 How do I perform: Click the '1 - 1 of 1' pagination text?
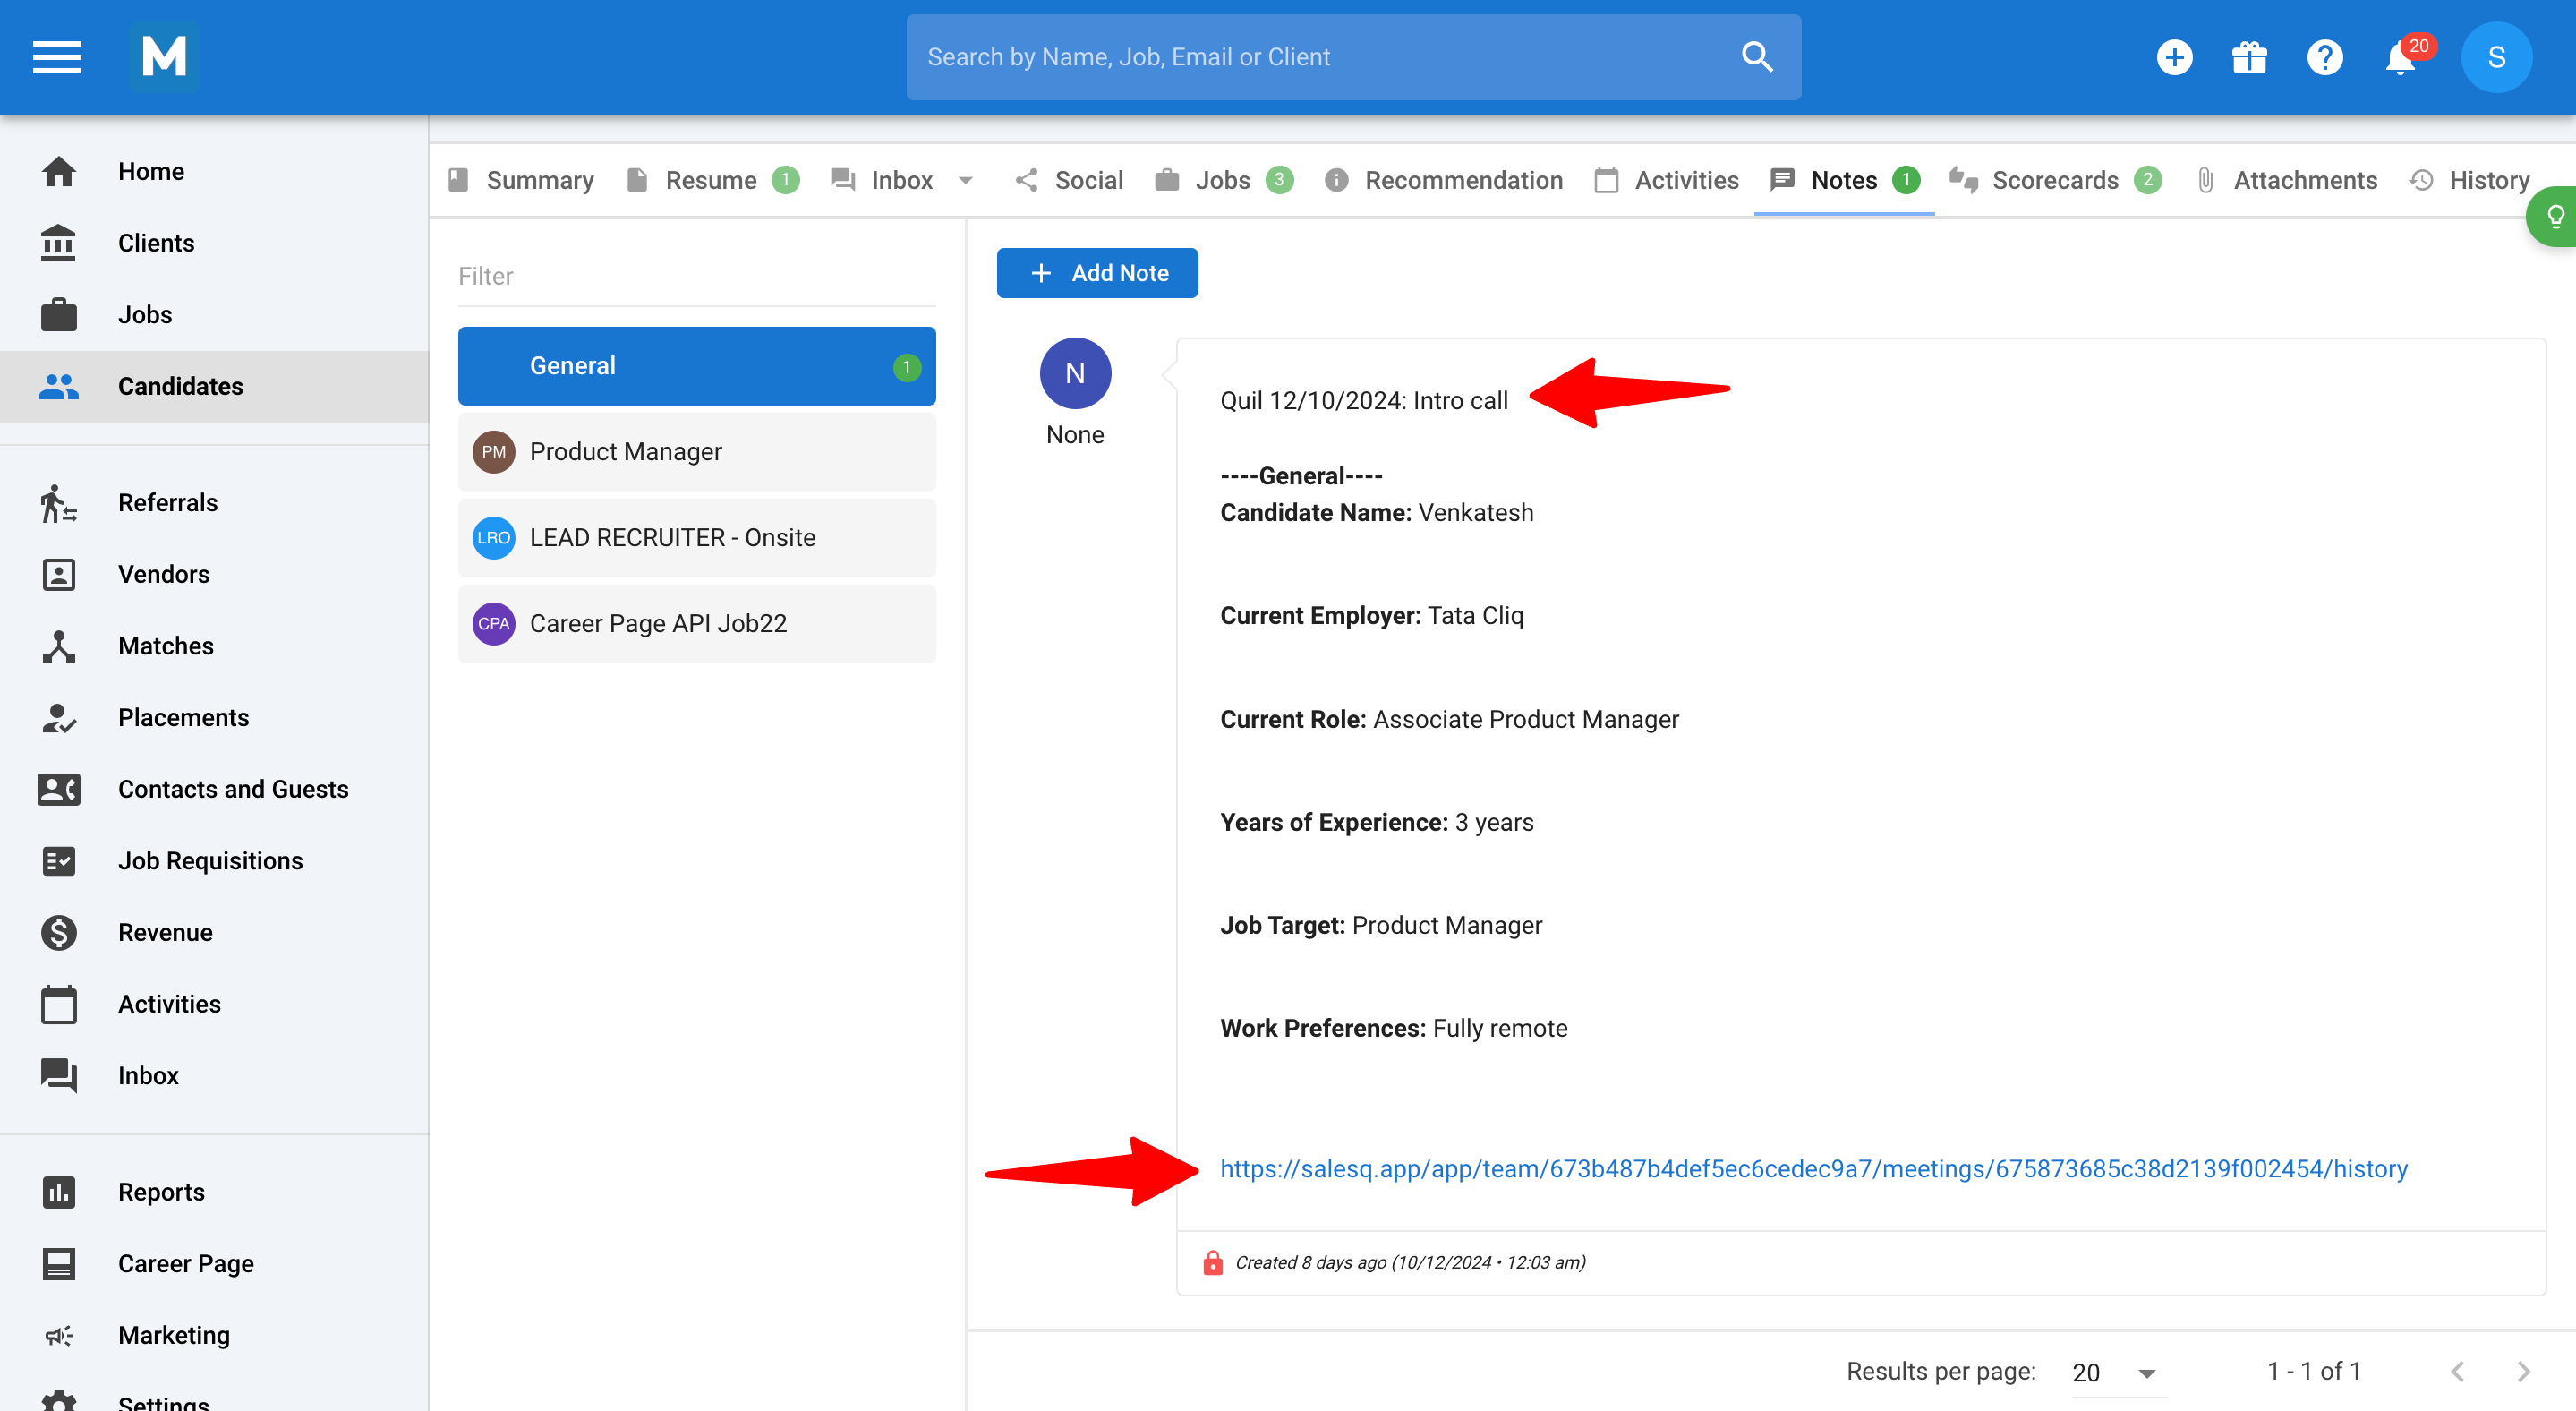click(2314, 1371)
